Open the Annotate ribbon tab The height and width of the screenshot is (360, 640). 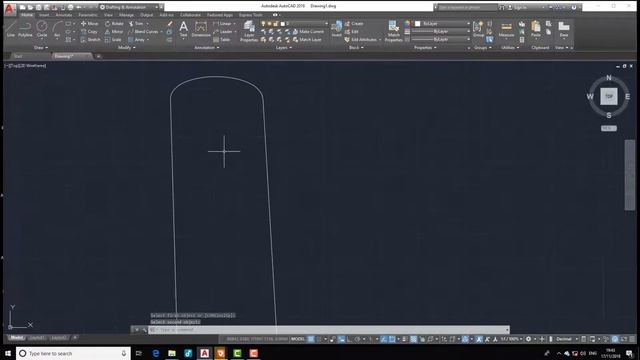[x=64, y=15]
